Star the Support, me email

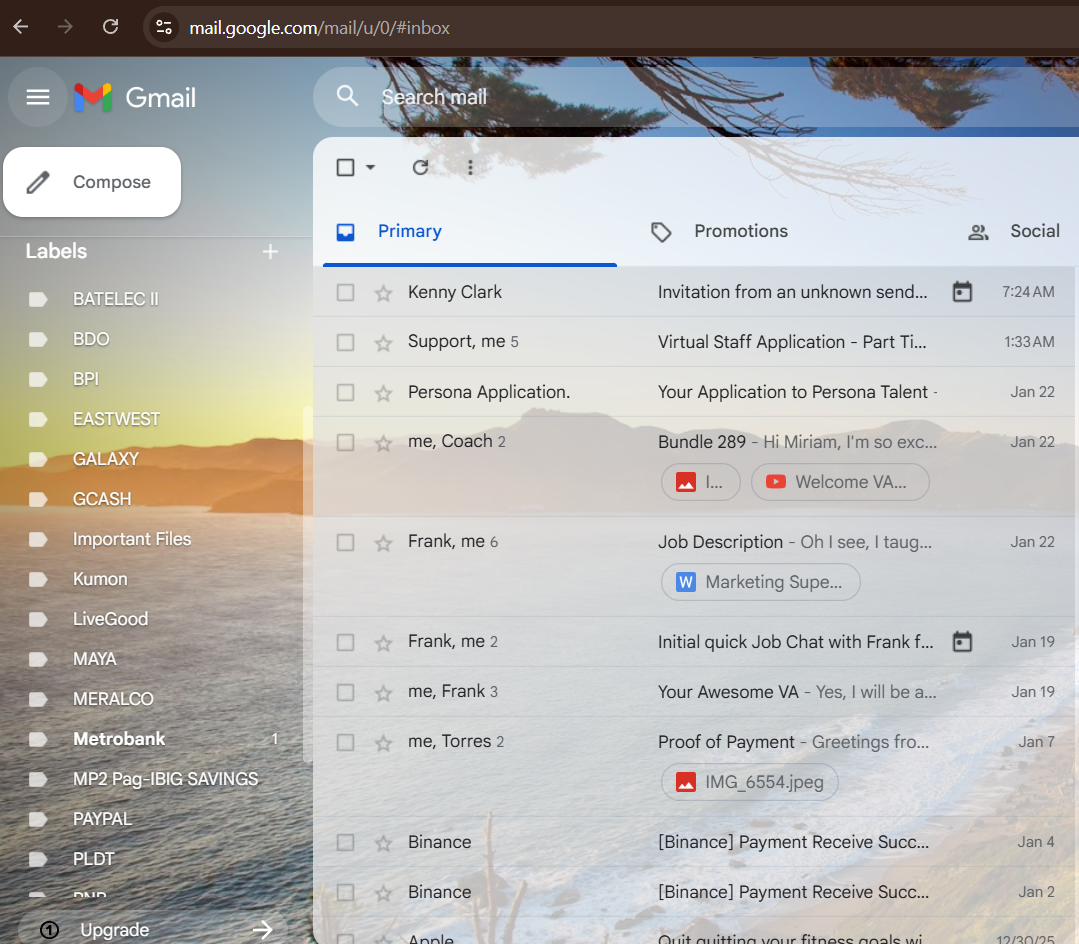tap(383, 343)
